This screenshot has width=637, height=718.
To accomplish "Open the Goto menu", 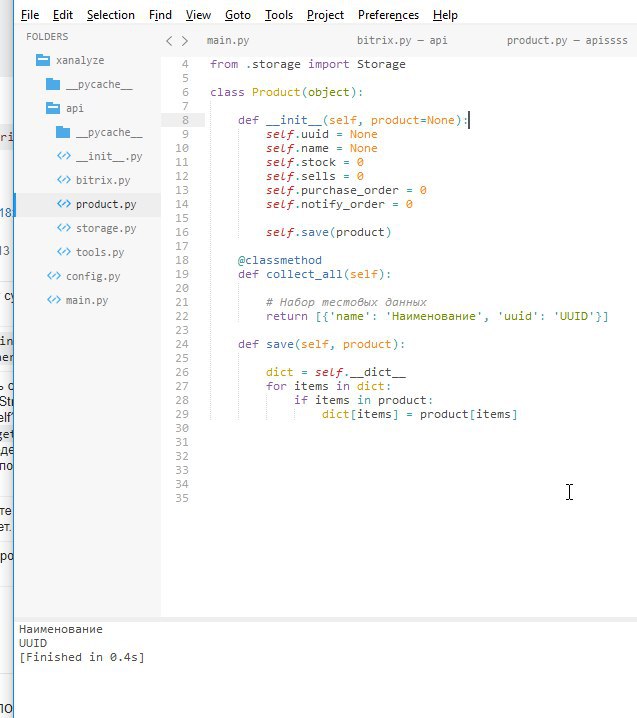I will [238, 15].
